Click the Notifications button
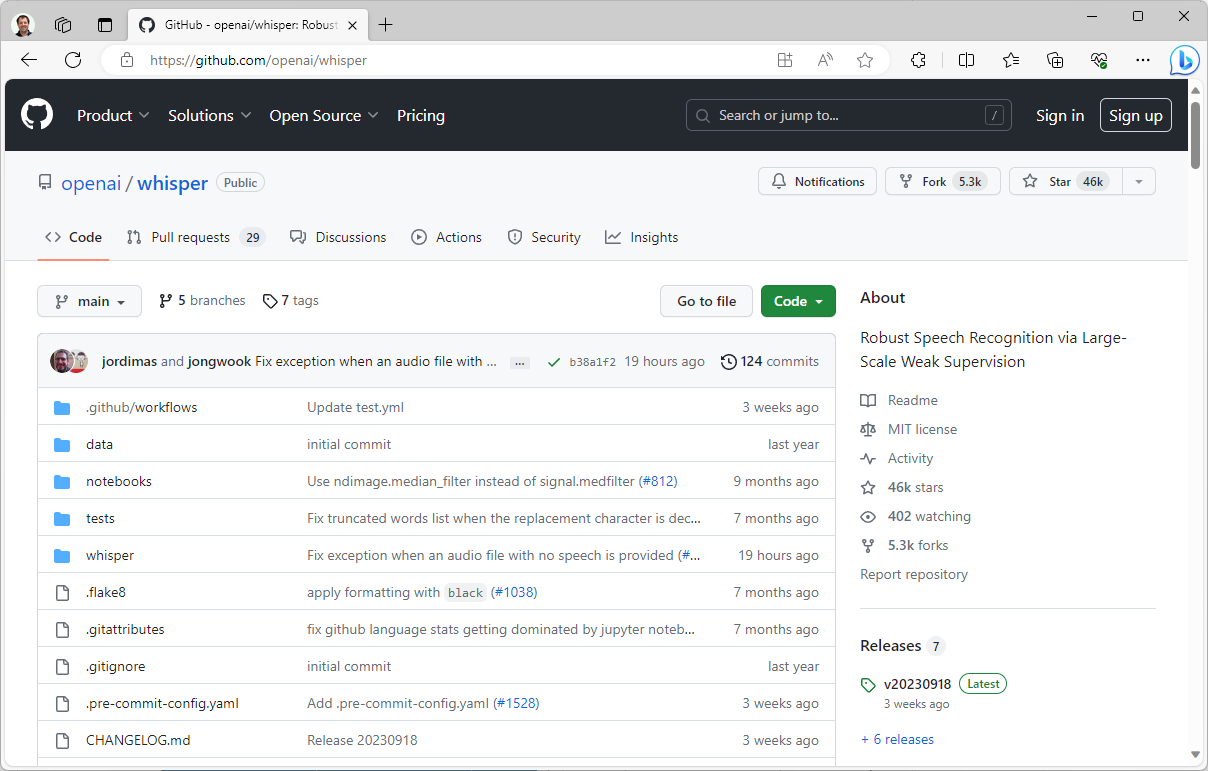This screenshot has height=771, width=1208. tap(817, 181)
